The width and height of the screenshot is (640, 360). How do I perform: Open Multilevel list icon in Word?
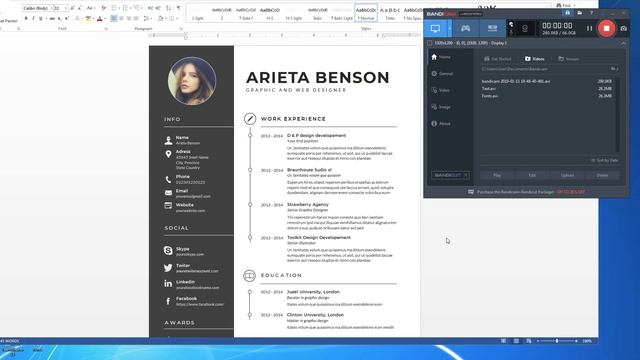tap(137, 8)
